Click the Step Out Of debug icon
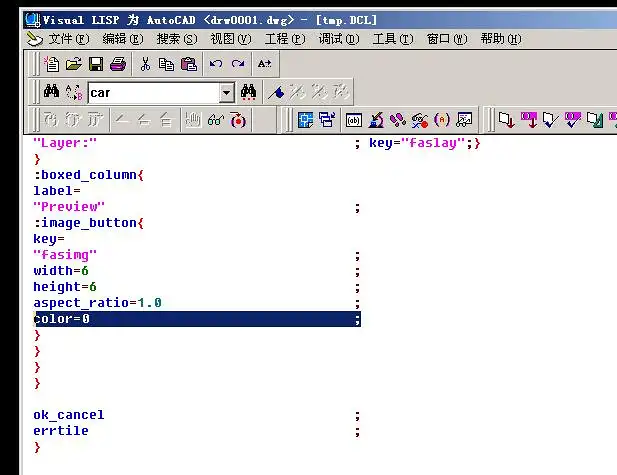 pos(95,120)
